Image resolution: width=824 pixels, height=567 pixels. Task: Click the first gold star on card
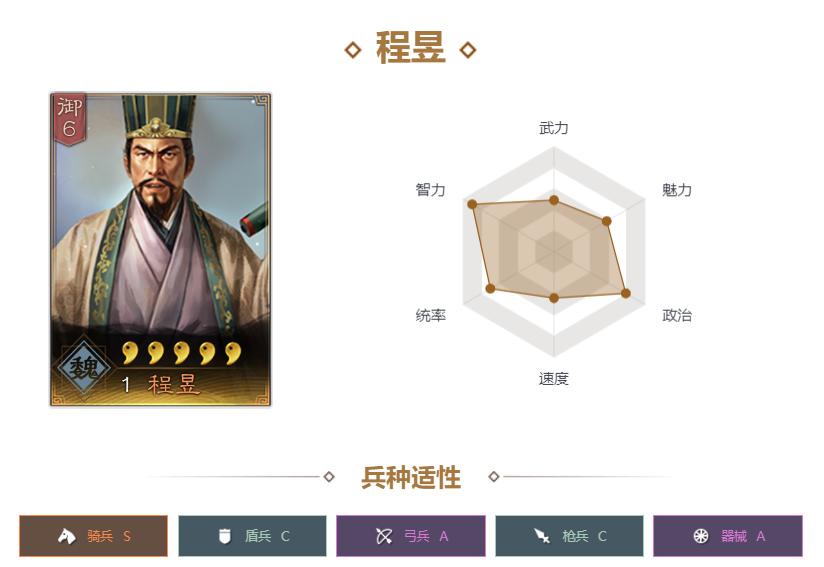pyautogui.click(x=130, y=353)
